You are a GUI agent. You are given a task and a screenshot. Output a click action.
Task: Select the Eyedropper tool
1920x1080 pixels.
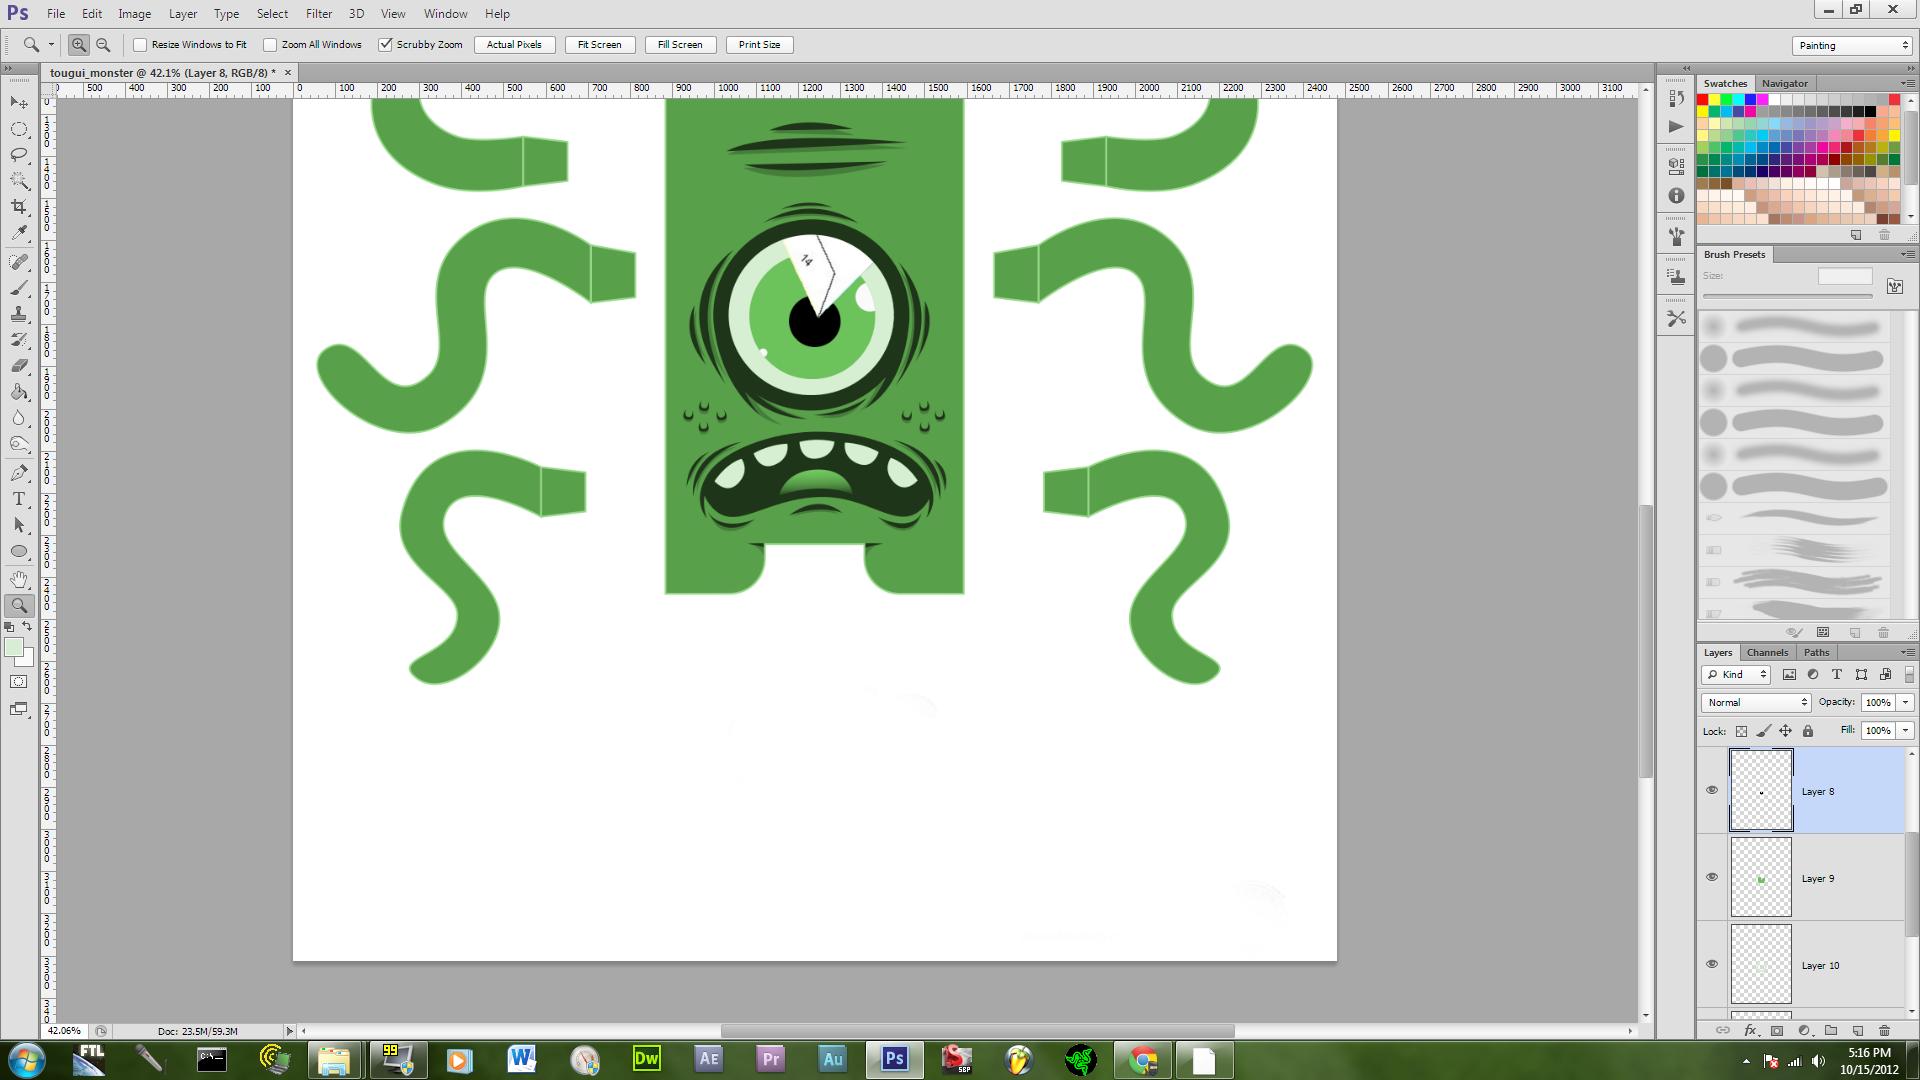pyautogui.click(x=19, y=233)
